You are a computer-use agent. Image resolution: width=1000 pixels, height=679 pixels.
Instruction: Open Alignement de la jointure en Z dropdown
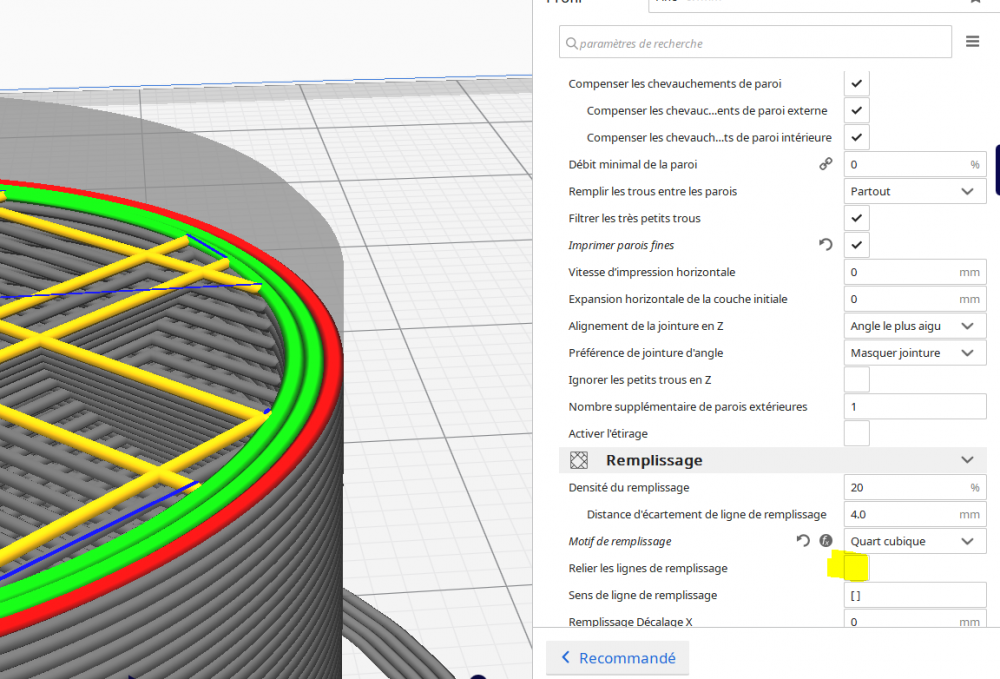tap(915, 326)
